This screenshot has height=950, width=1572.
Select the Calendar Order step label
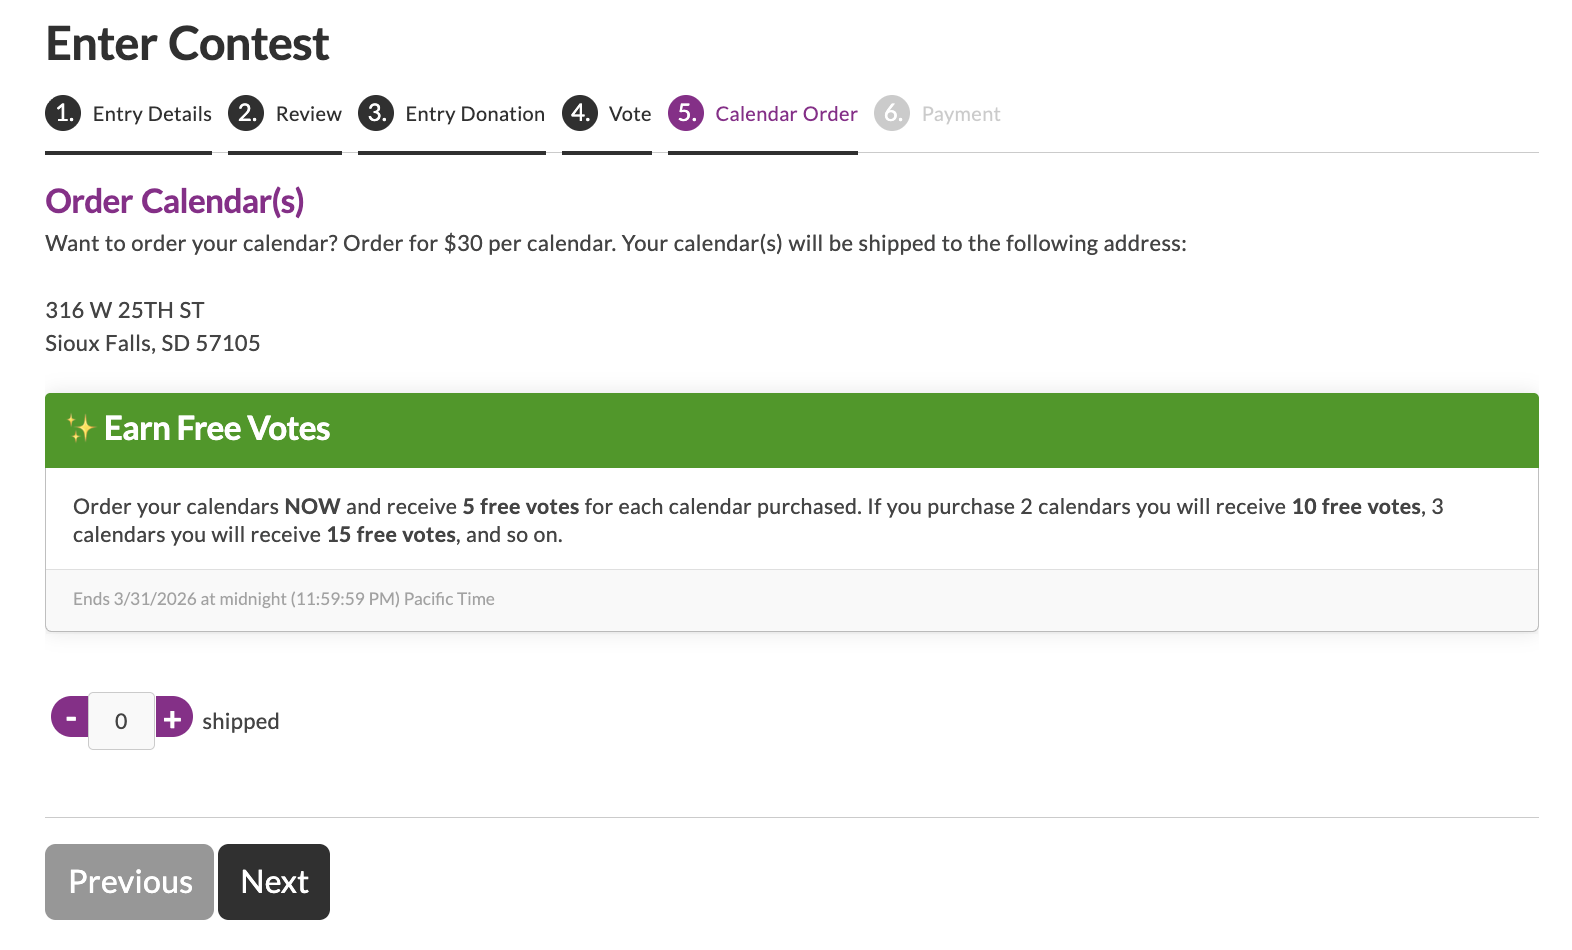(786, 114)
